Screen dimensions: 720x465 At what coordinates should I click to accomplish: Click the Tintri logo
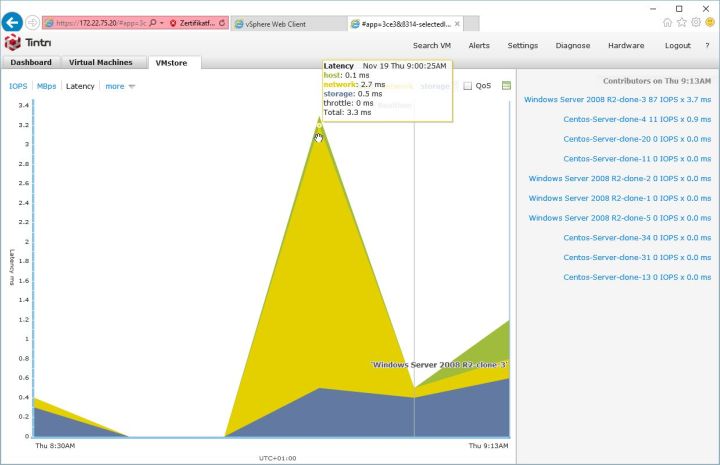(28, 44)
